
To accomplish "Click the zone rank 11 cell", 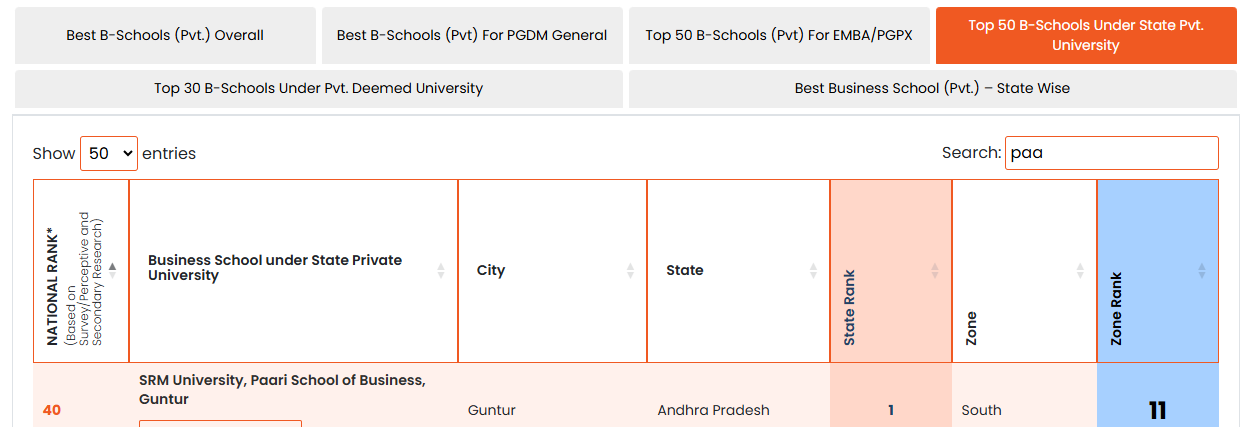I will 1157,410.
